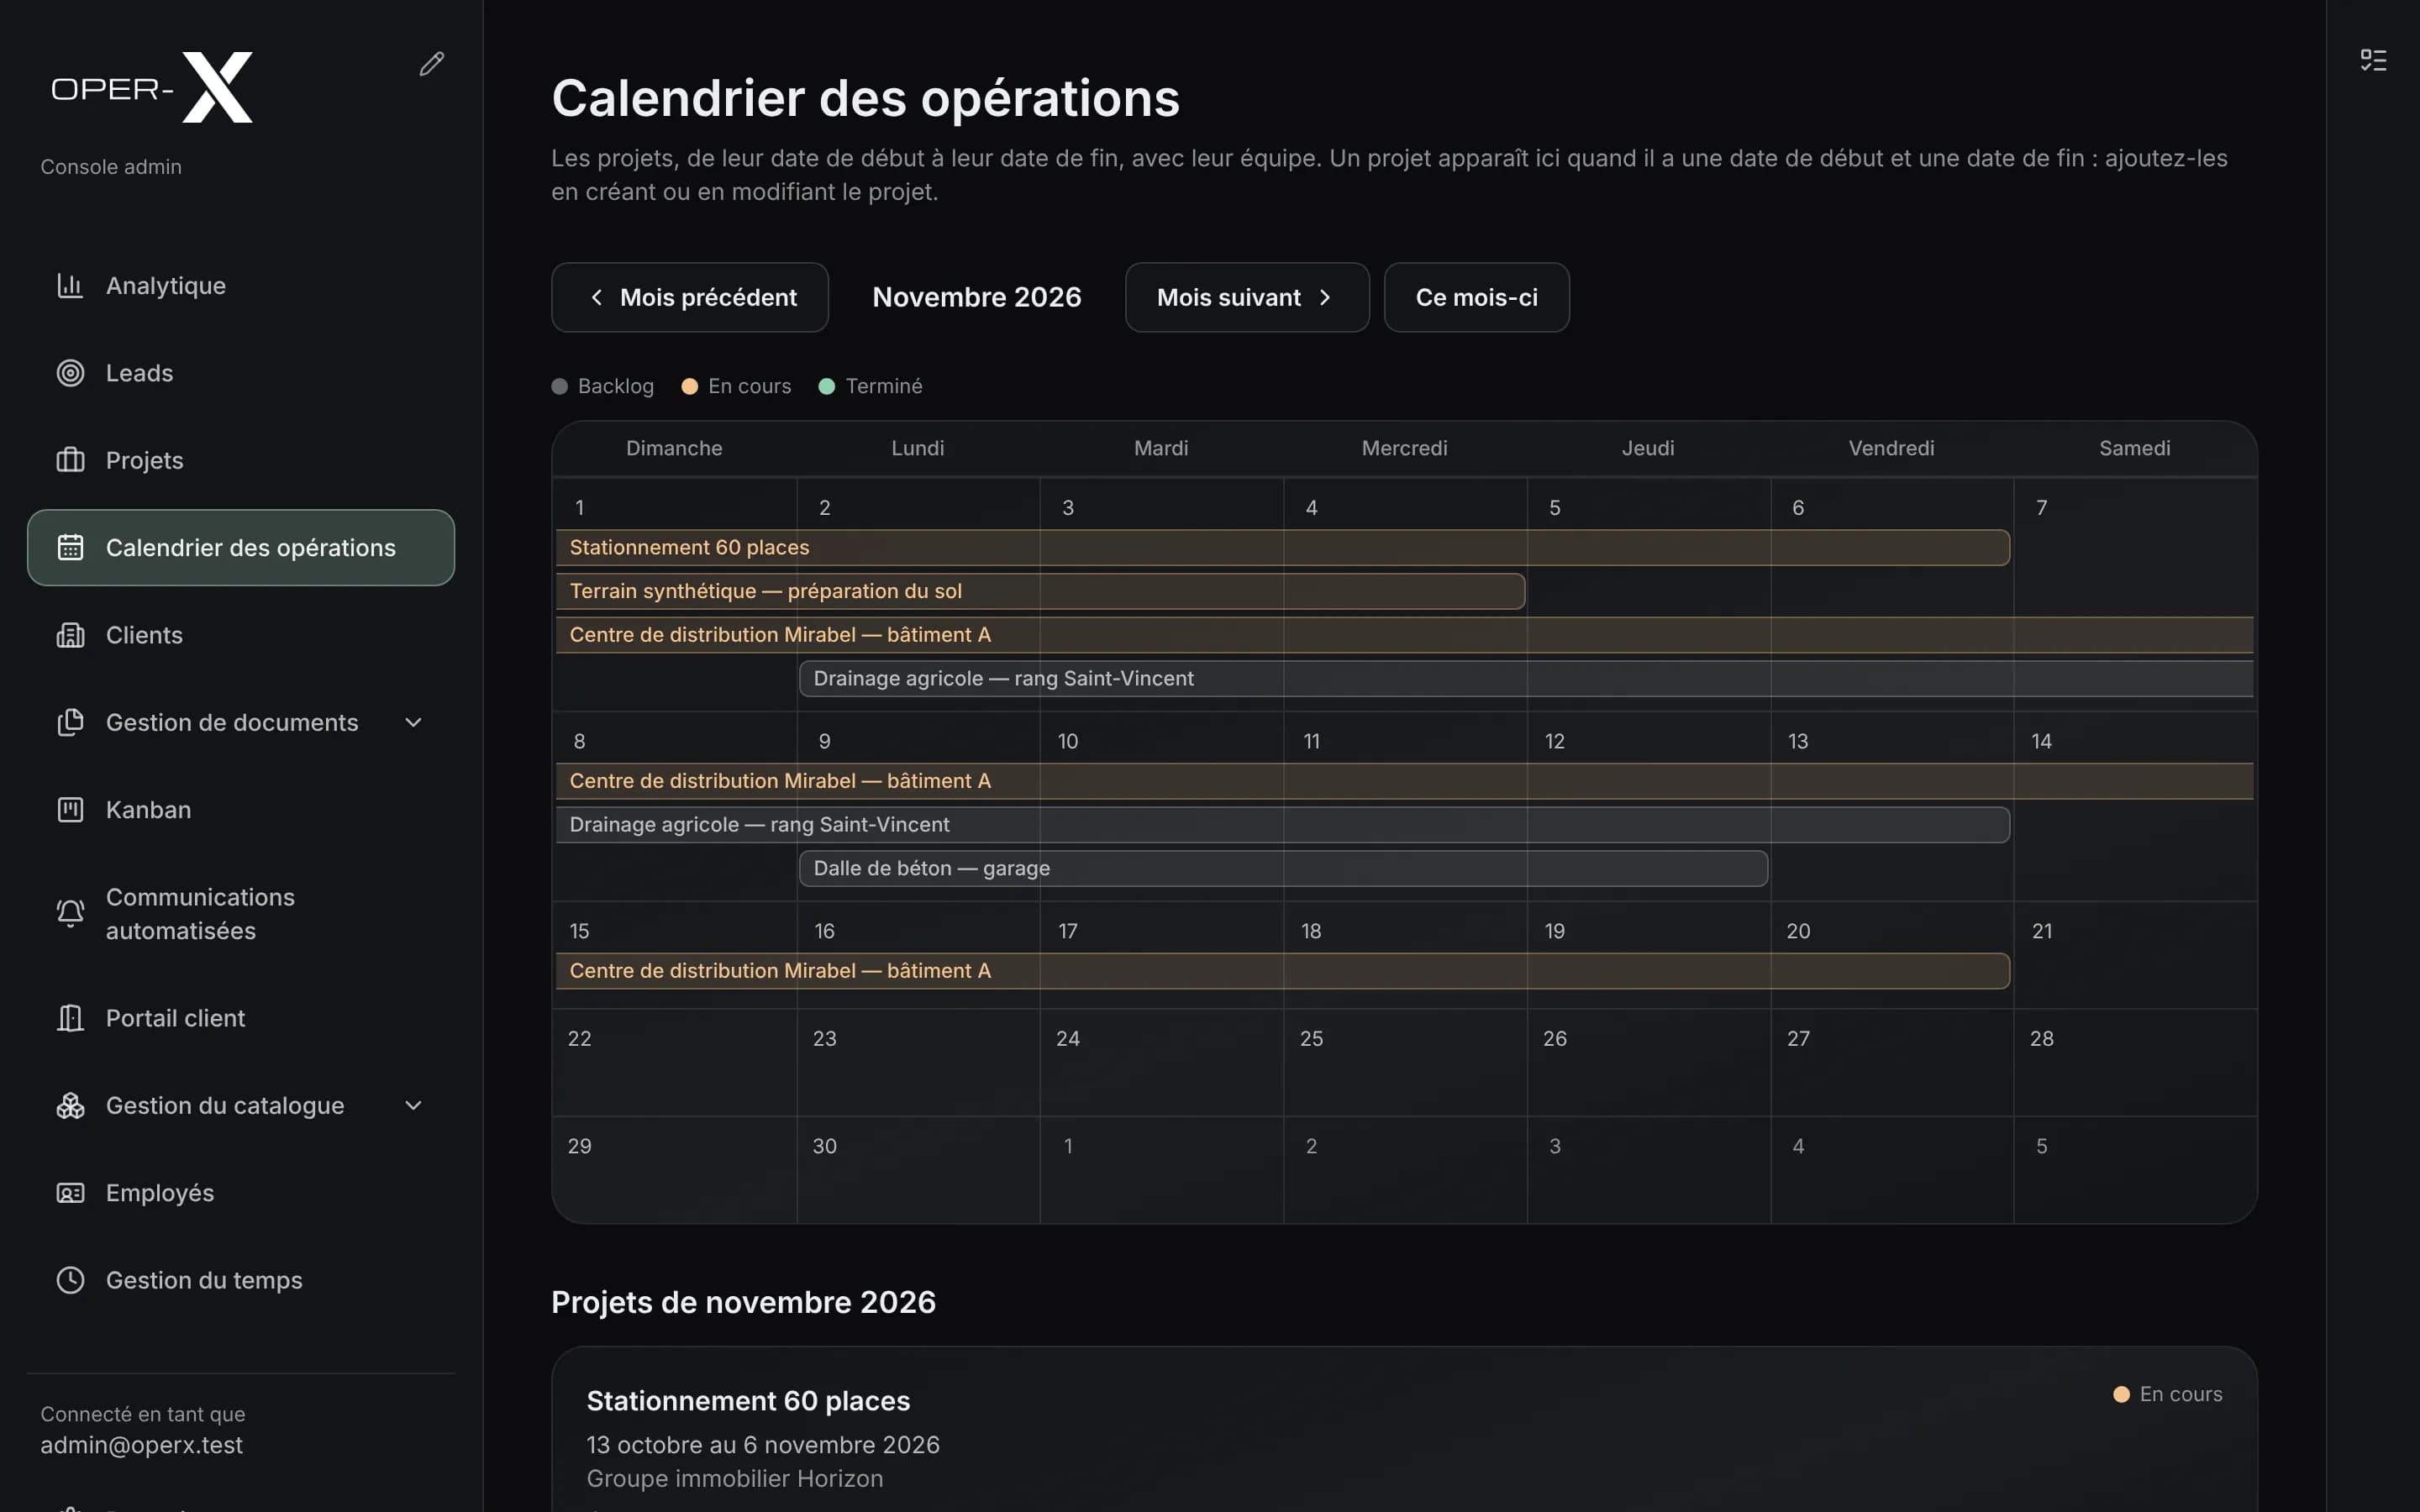Open the checklist panel icon at top right
This screenshot has width=2420, height=1512.
click(2373, 60)
